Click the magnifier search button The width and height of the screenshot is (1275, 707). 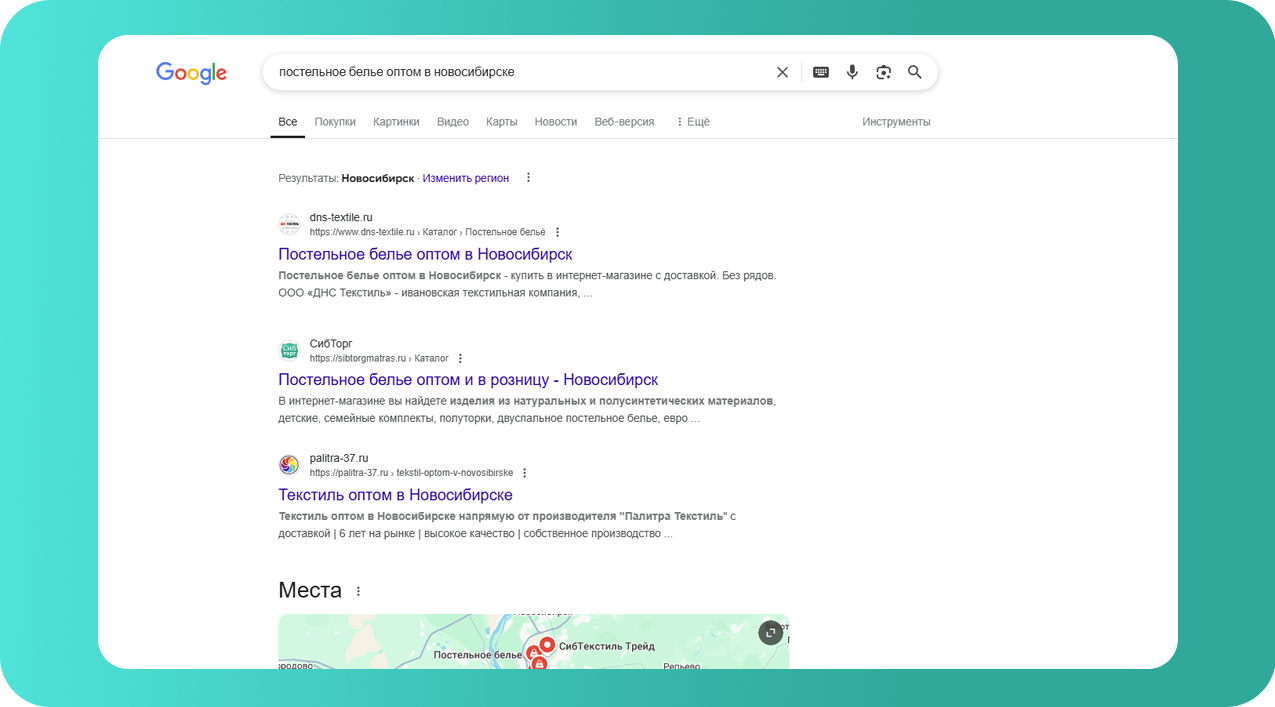[914, 72]
